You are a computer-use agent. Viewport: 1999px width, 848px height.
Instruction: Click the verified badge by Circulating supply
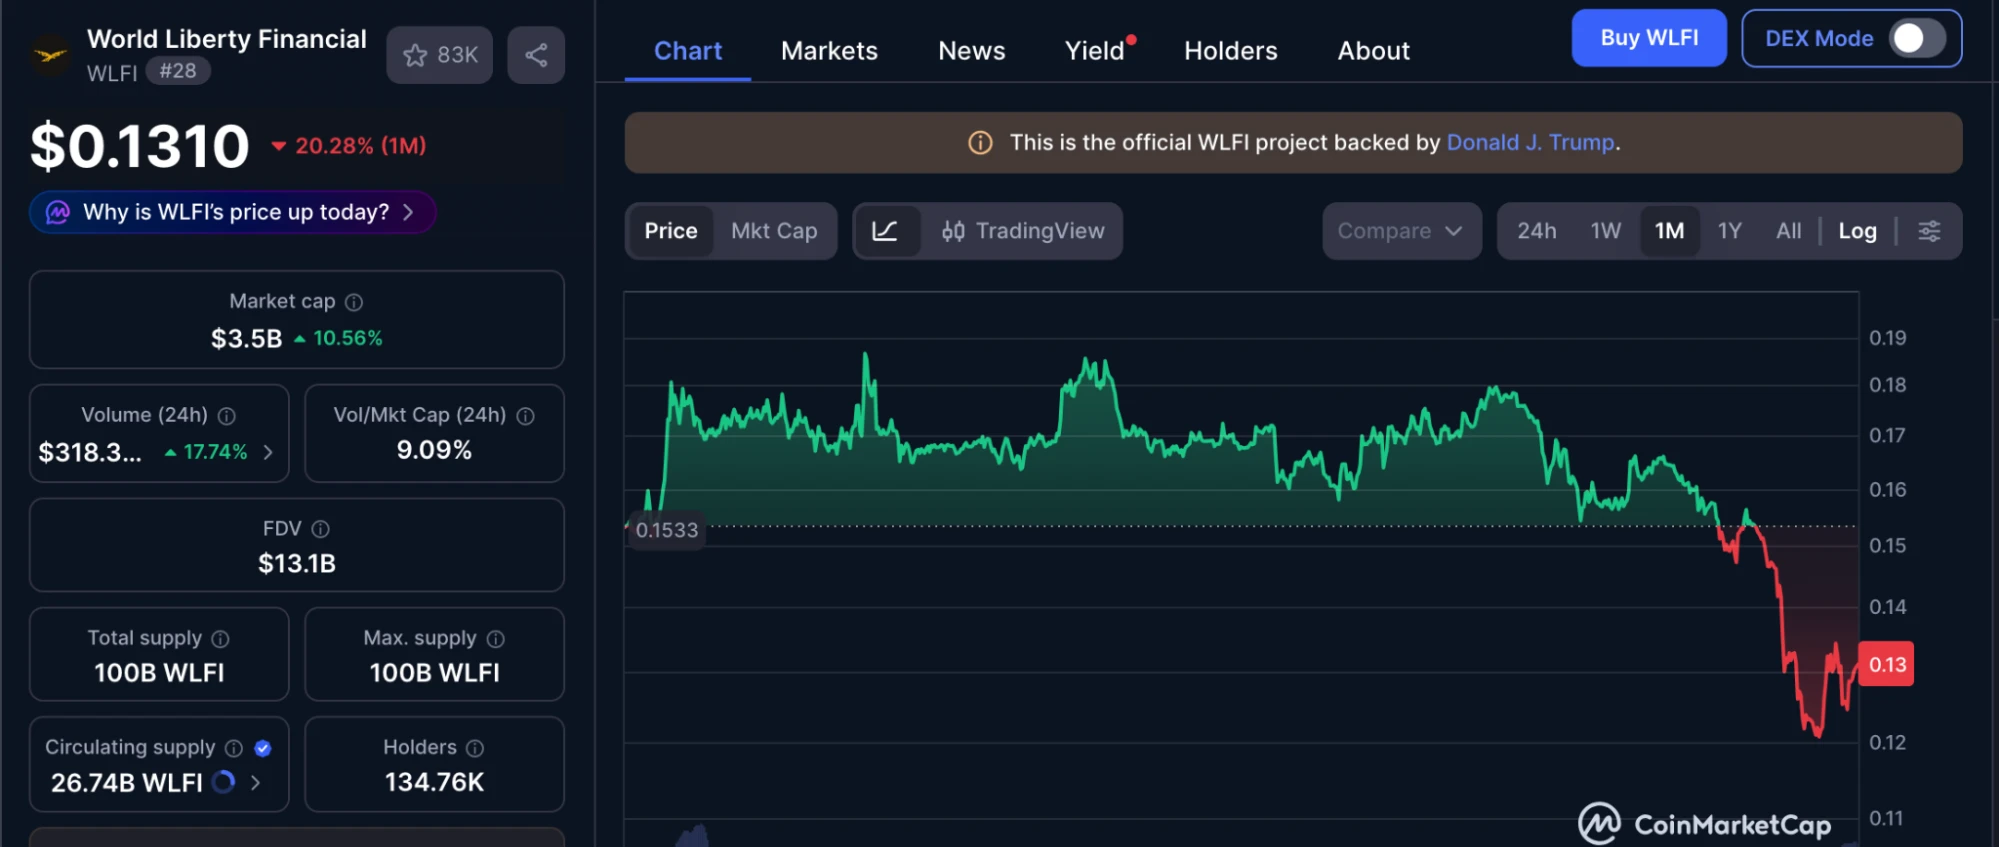(263, 748)
